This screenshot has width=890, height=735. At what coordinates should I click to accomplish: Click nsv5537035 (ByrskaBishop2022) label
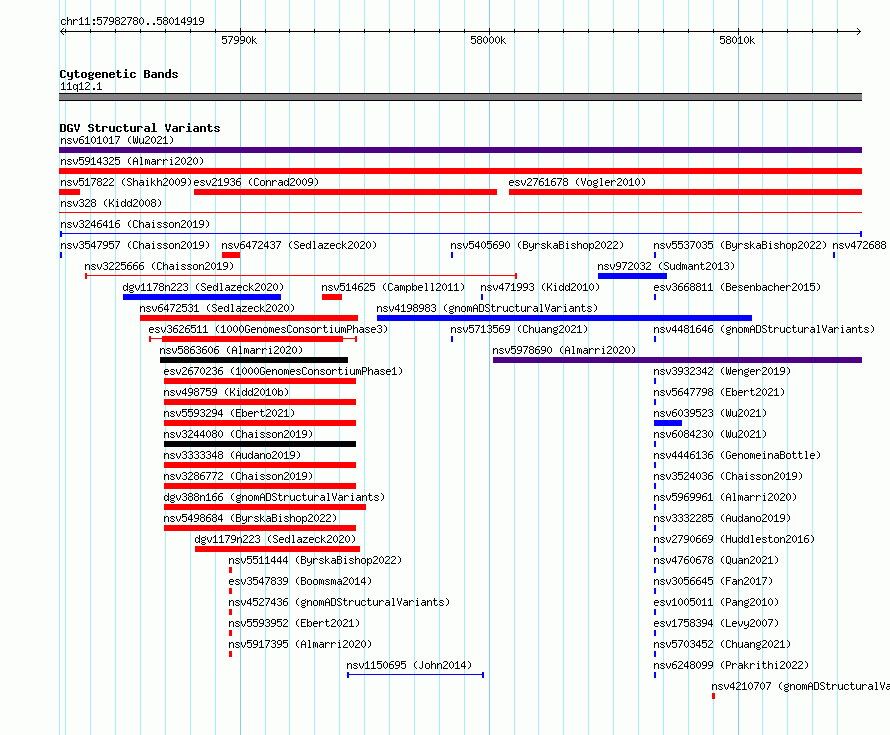coord(740,245)
